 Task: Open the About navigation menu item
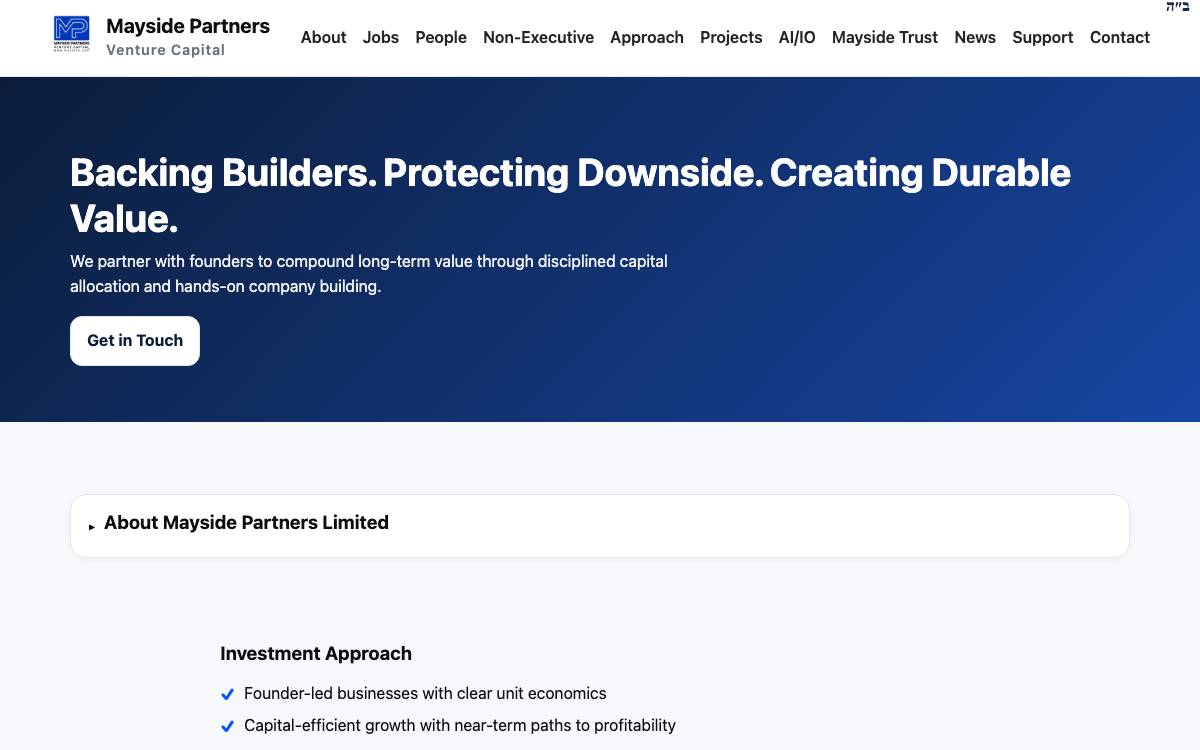pyautogui.click(x=323, y=37)
